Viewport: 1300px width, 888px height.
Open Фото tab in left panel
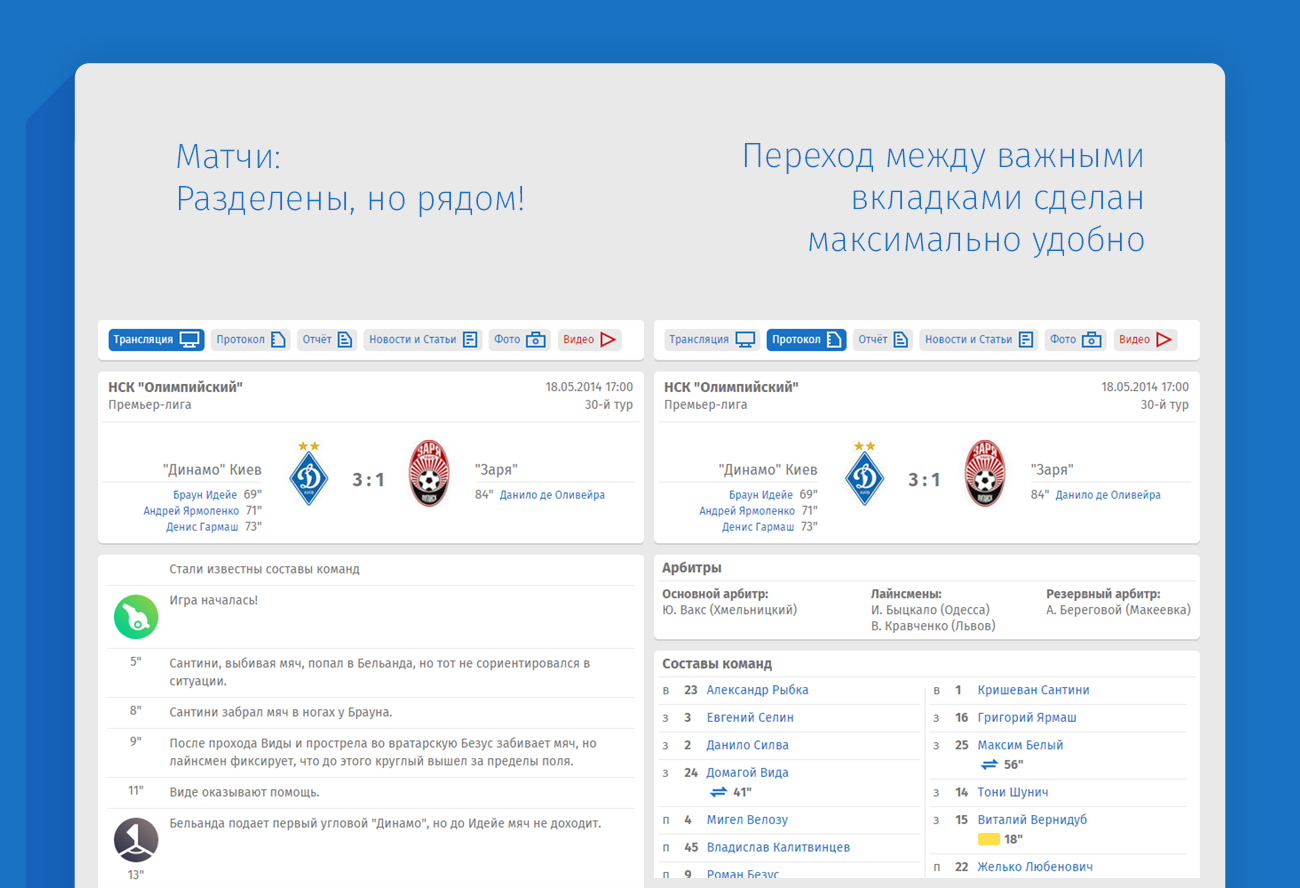pos(519,340)
